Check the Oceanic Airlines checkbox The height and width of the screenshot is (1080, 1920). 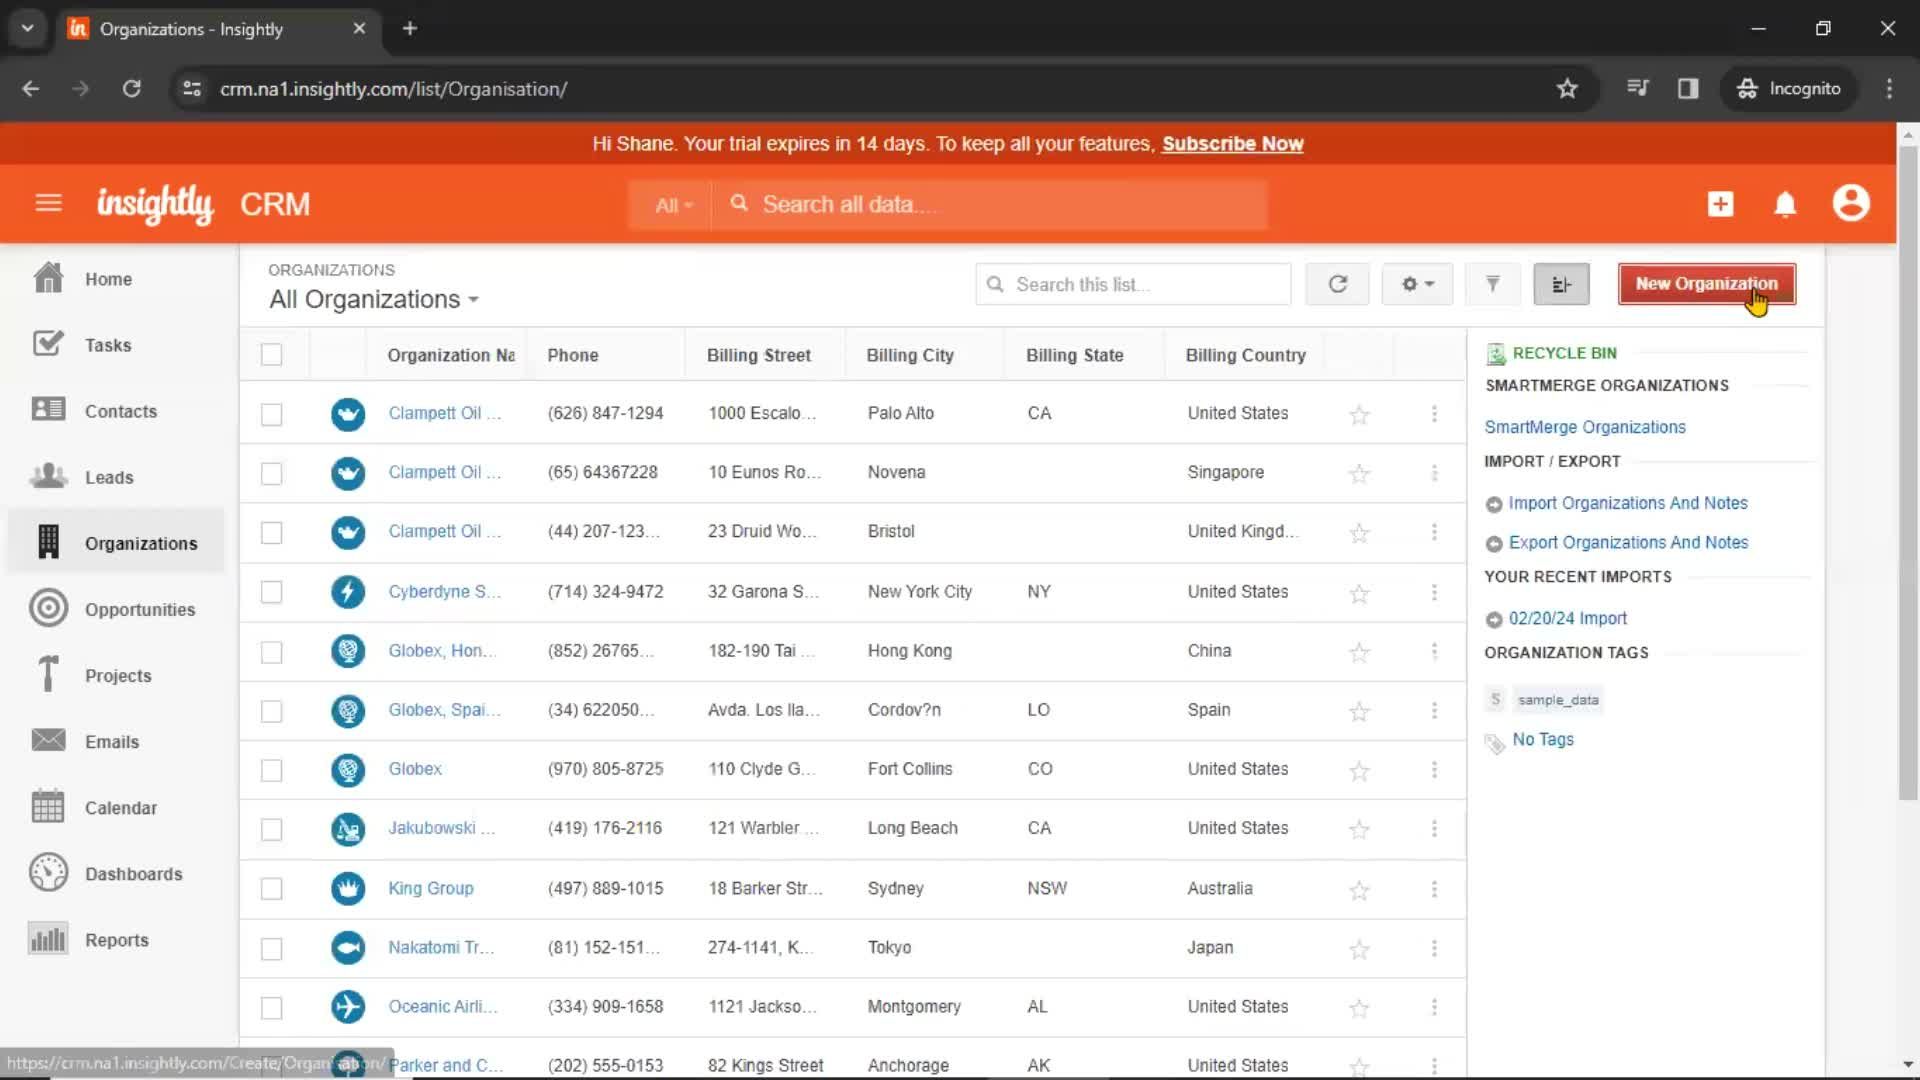[271, 1007]
